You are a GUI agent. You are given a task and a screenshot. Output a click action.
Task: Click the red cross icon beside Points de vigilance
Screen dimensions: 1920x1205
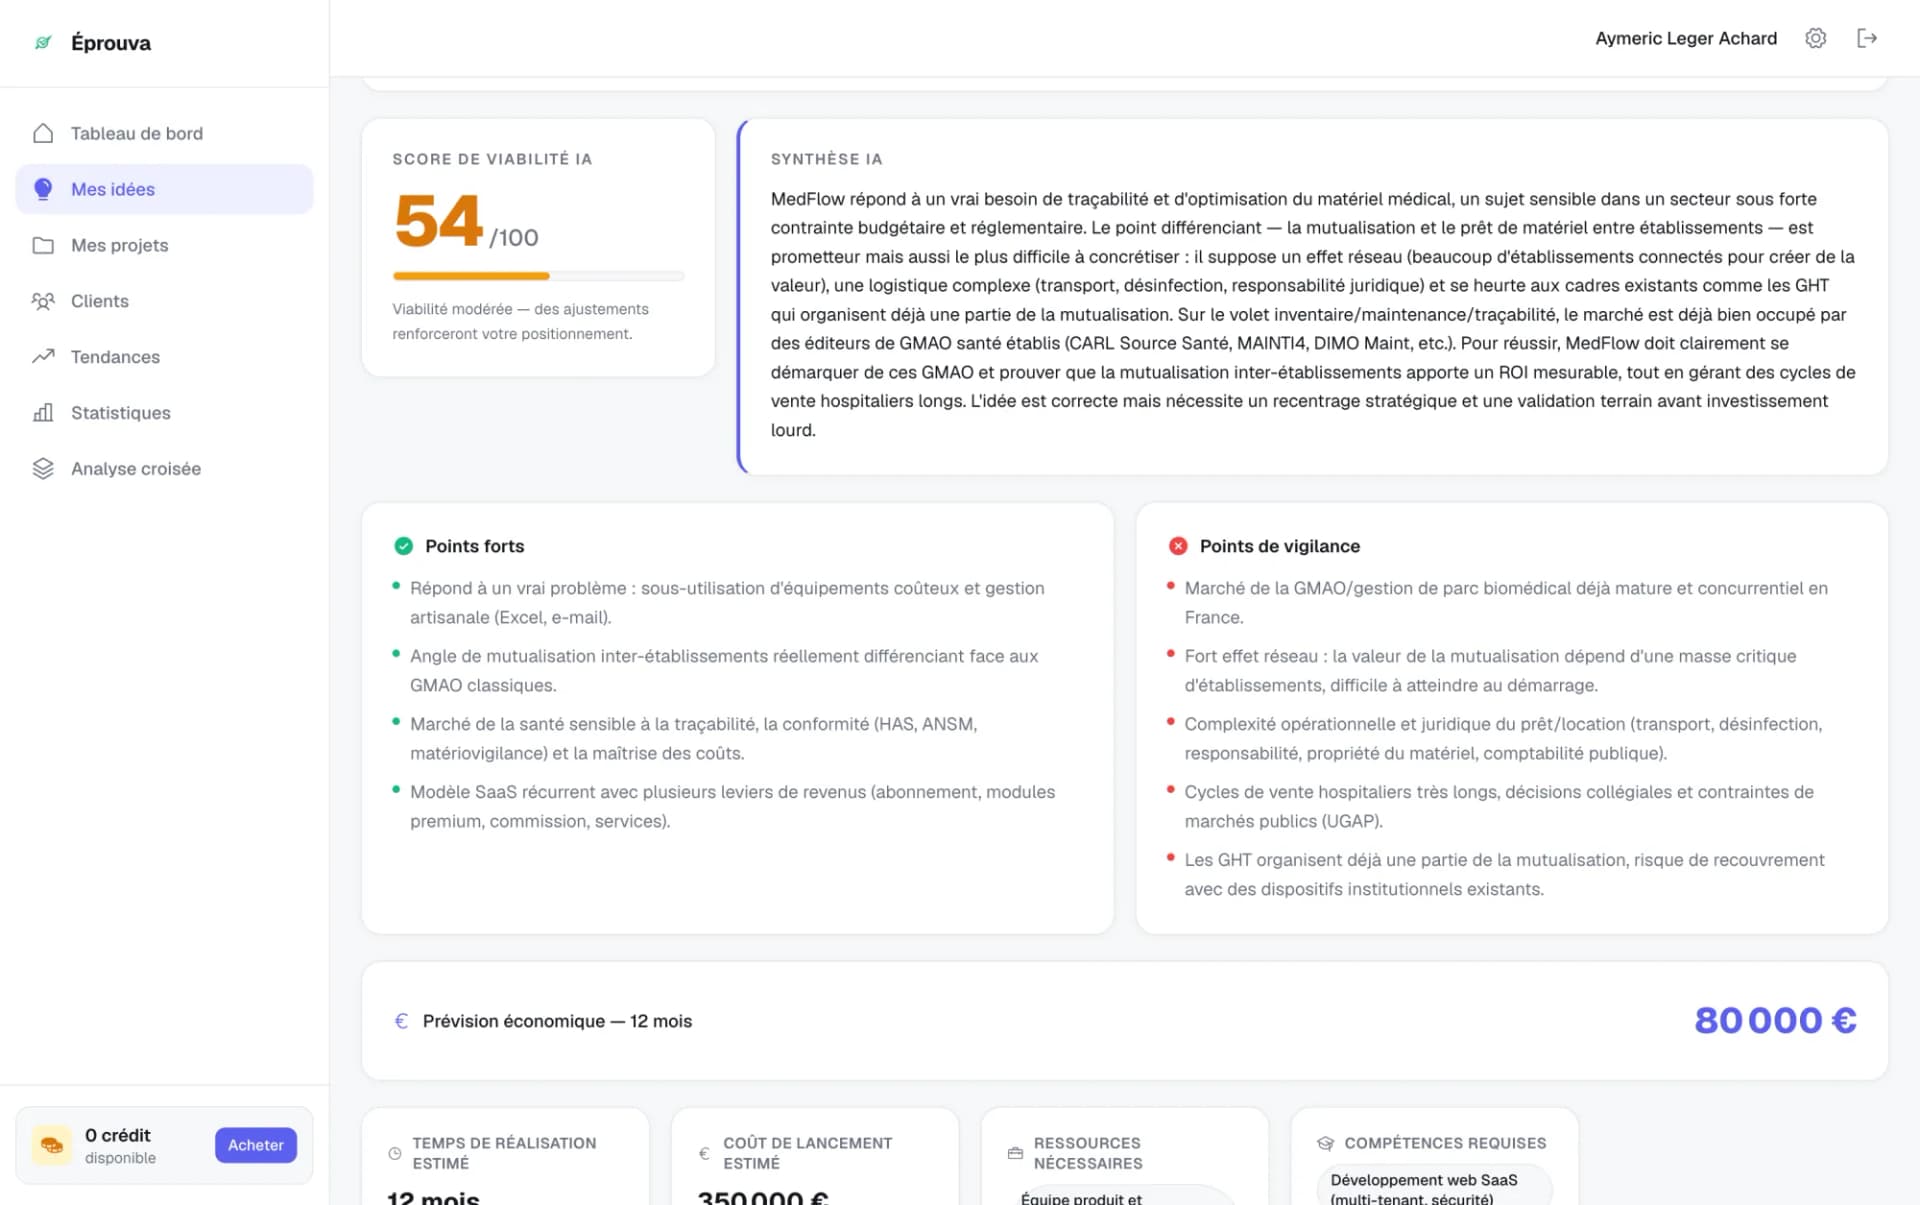pos(1178,546)
